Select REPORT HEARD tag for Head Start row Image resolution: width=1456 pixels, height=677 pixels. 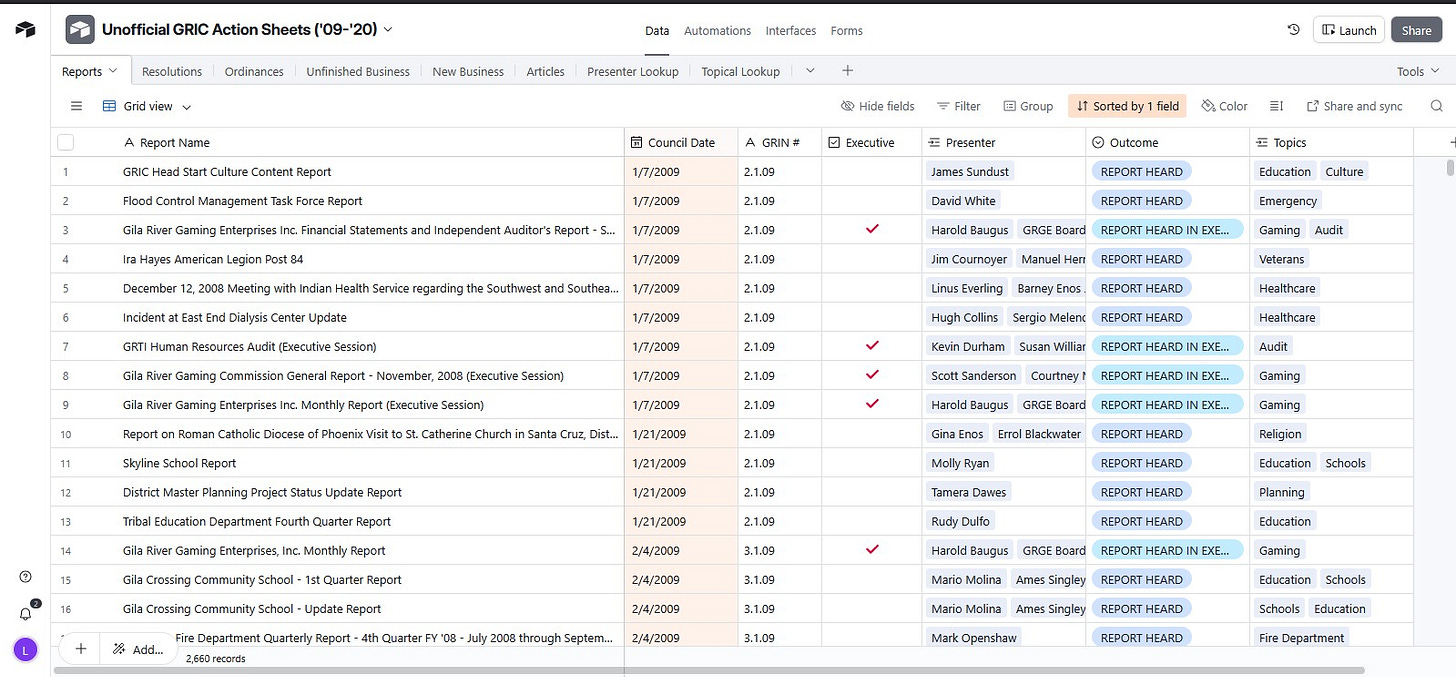[x=1142, y=171]
